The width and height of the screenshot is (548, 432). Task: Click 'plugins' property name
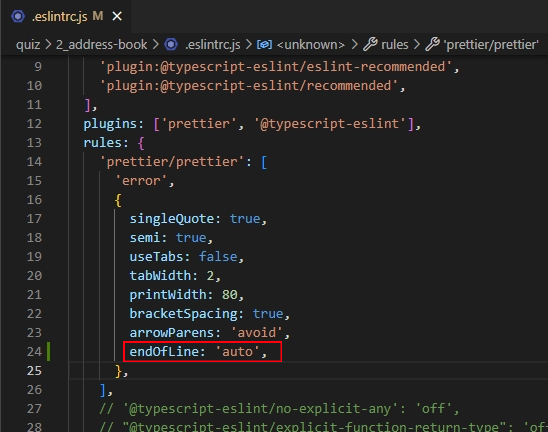pos(110,124)
